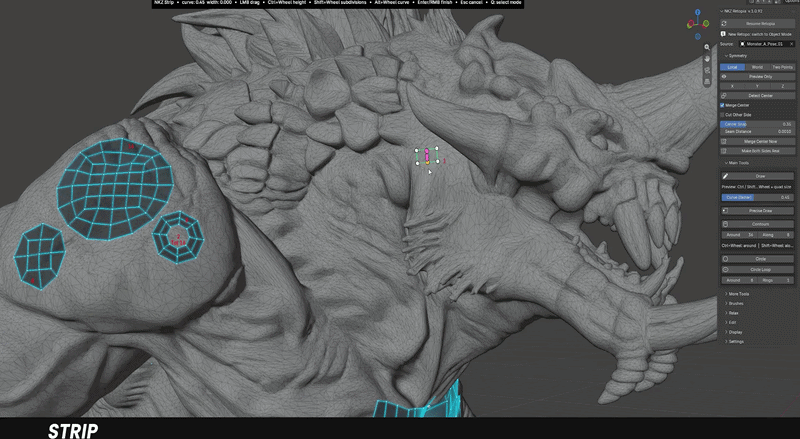Expand the Display section

click(734, 332)
